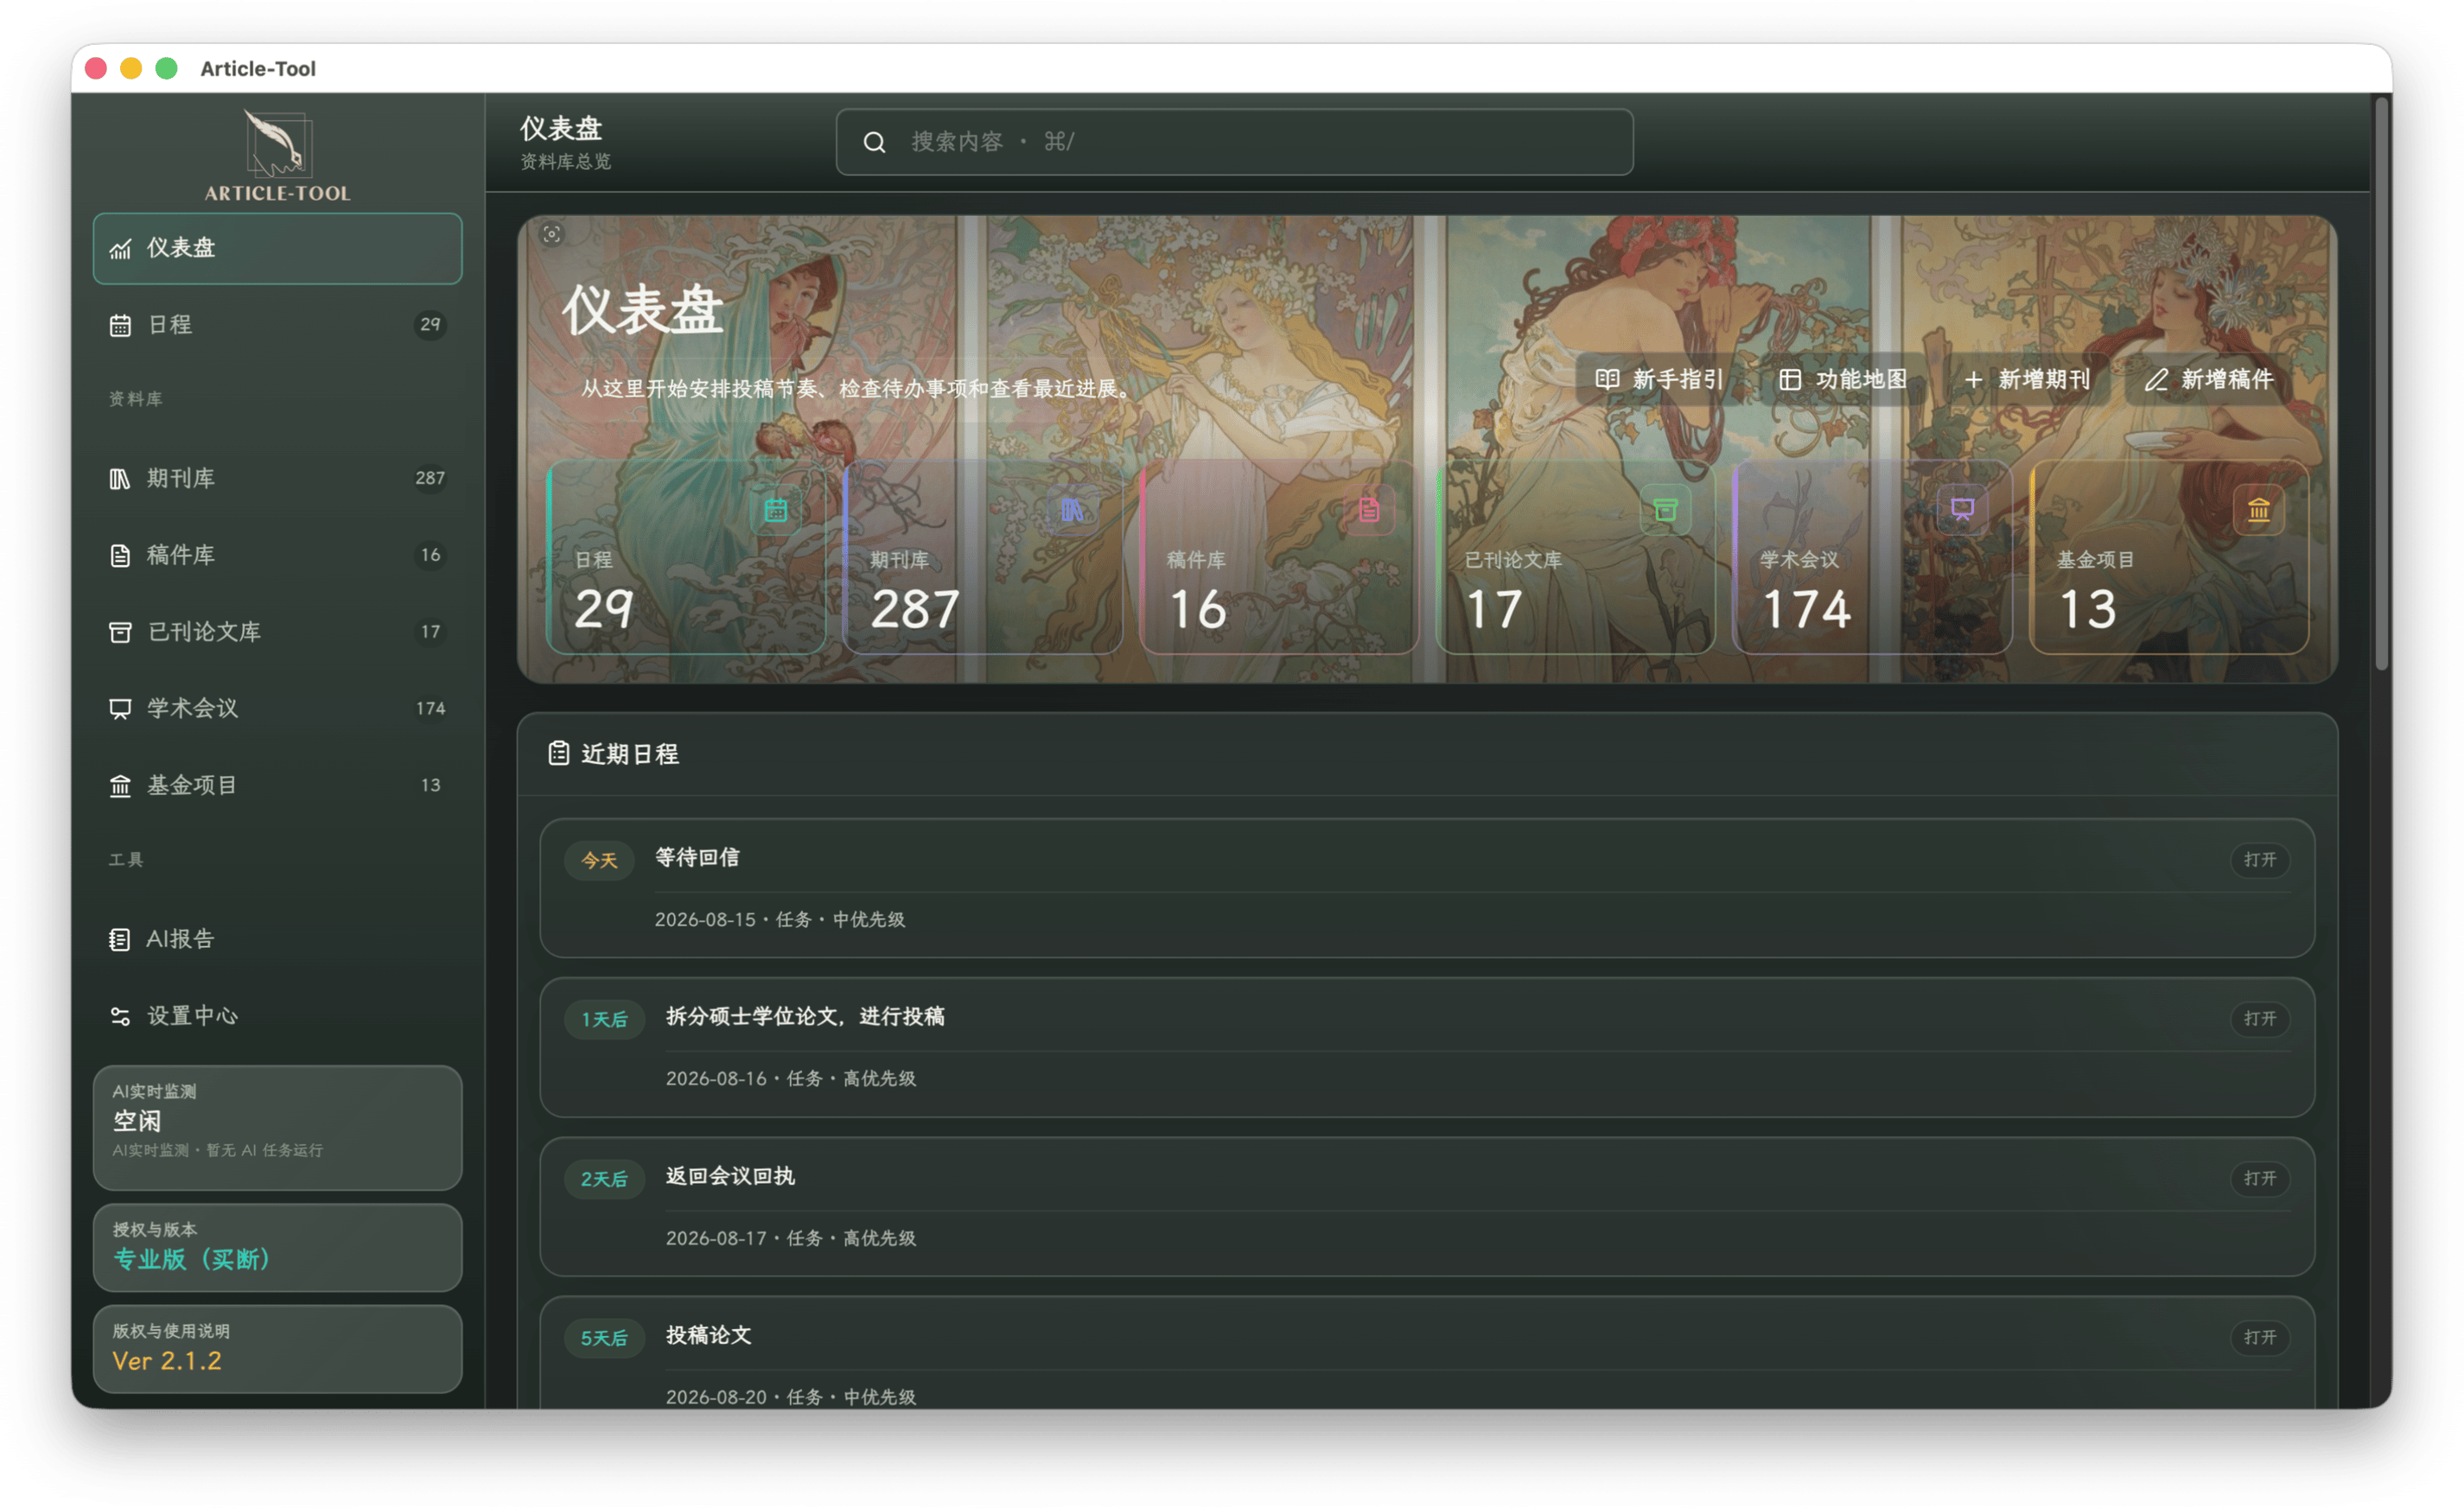Click the 学术会议 count badge 174
This screenshot has width=2464, height=1508.
click(x=430, y=708)
